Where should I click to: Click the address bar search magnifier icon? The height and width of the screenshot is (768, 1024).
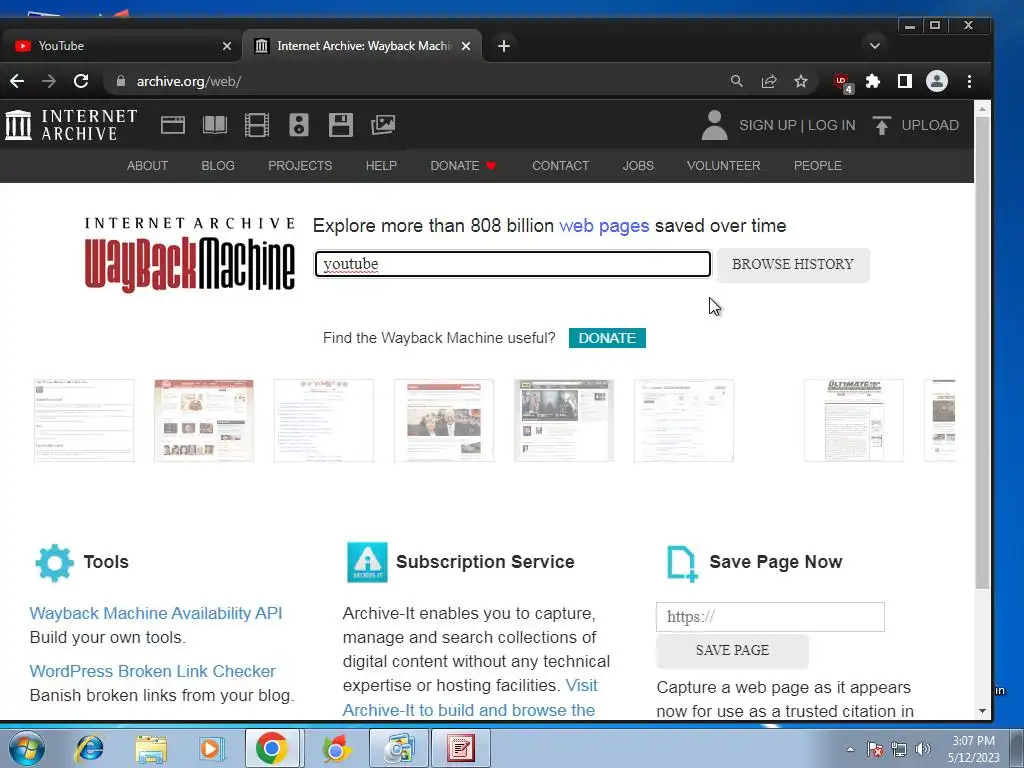point(737,81)
